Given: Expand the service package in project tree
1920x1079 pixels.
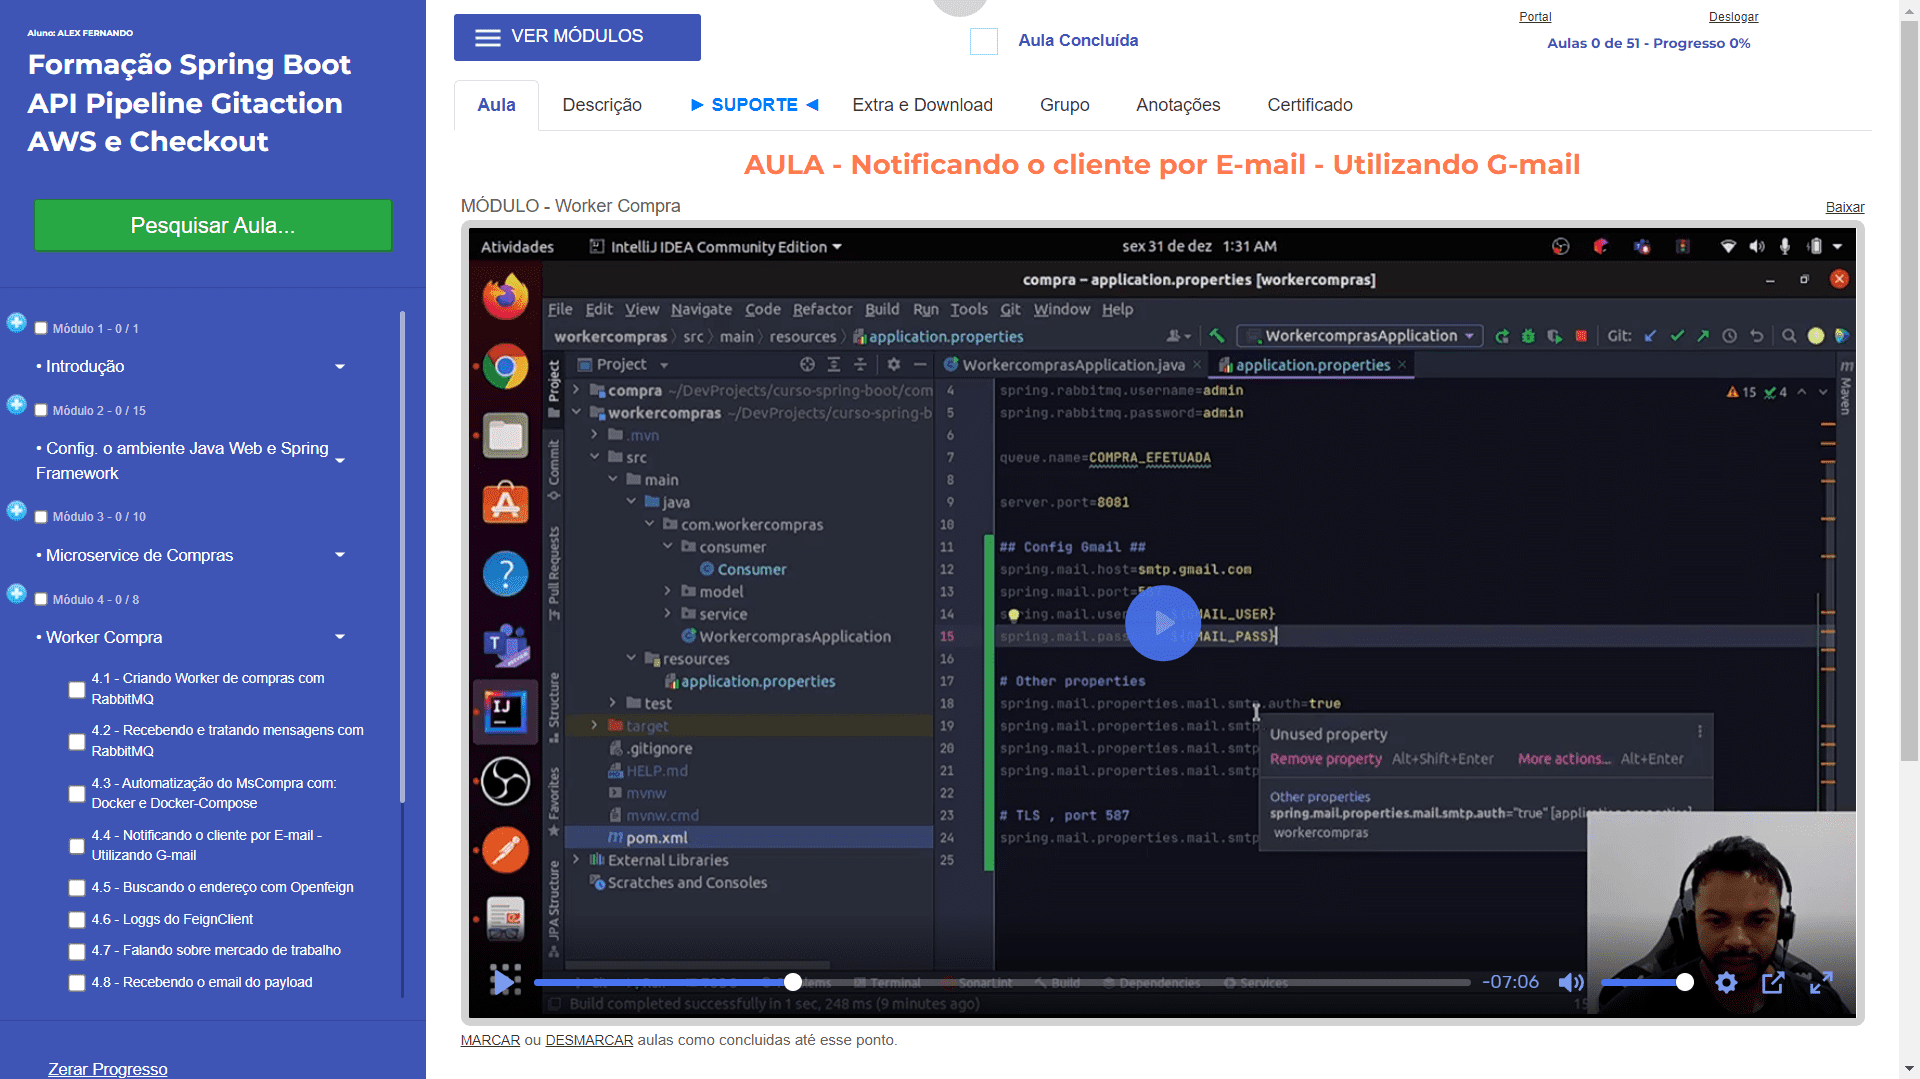Looking at the screenshot, I should [667, 613].
